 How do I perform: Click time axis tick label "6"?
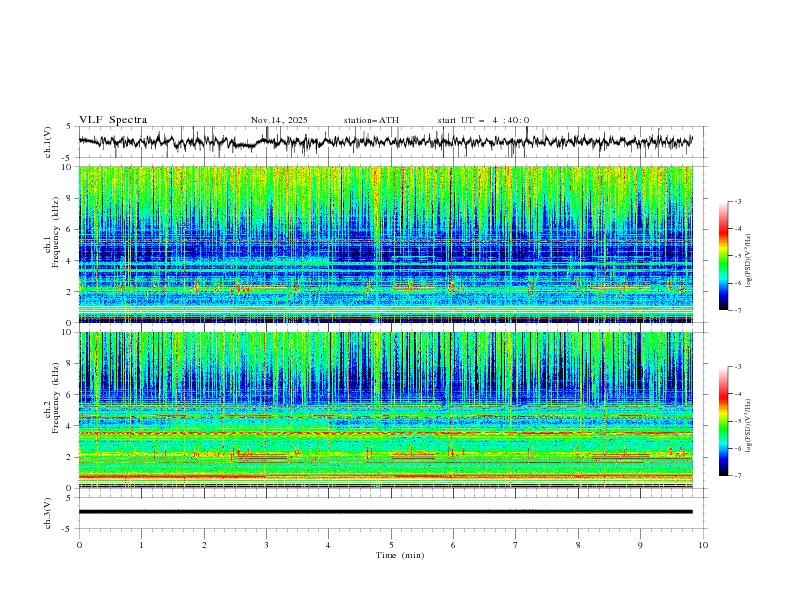[453, 545]
